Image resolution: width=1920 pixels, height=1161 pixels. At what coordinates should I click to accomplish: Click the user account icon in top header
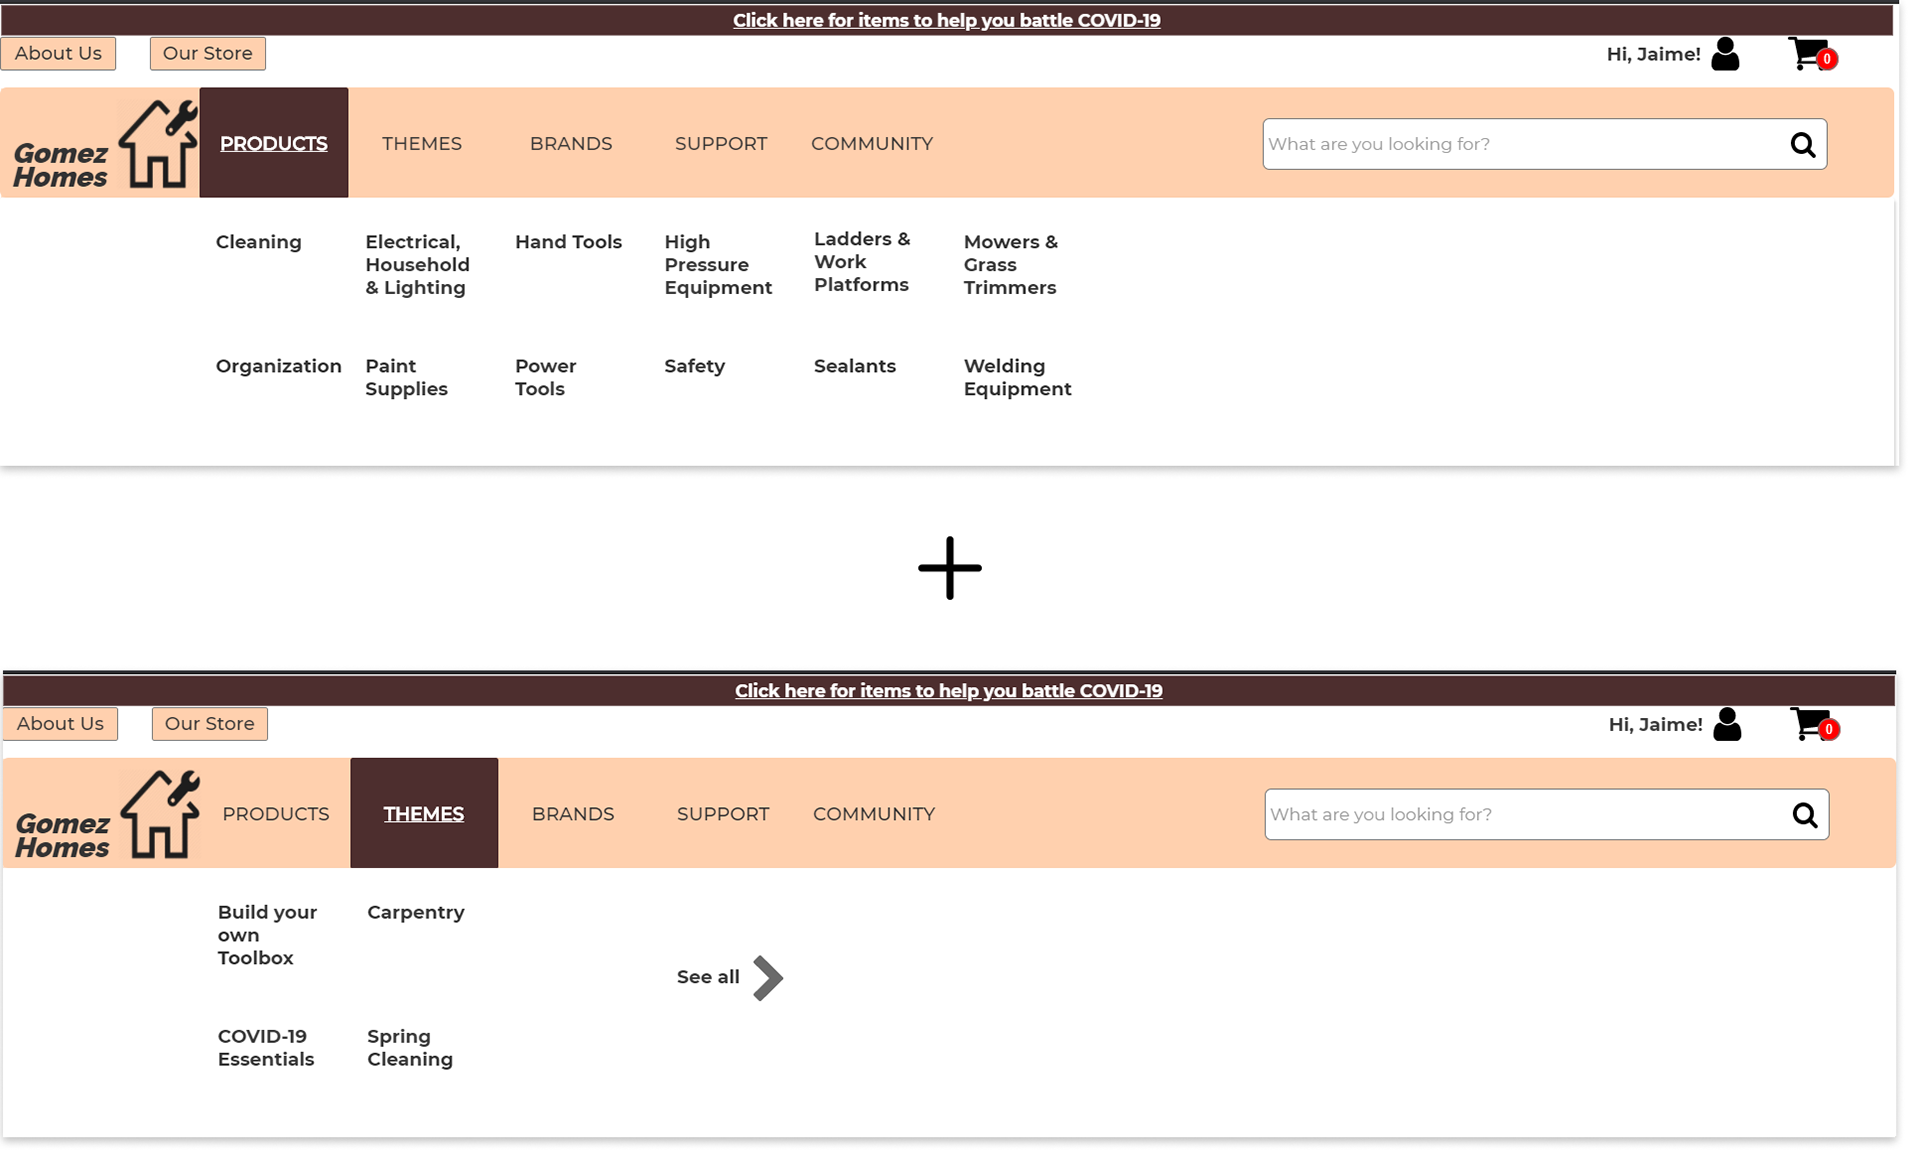point(1725,54)
